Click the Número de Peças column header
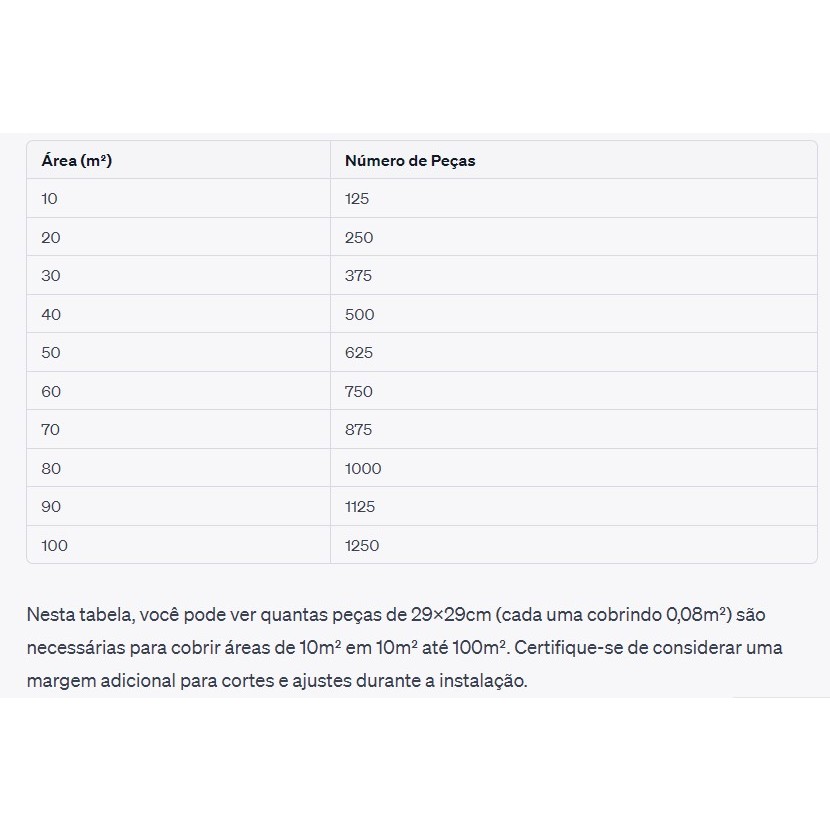This screenshot has width=830, height=830. 574,160
